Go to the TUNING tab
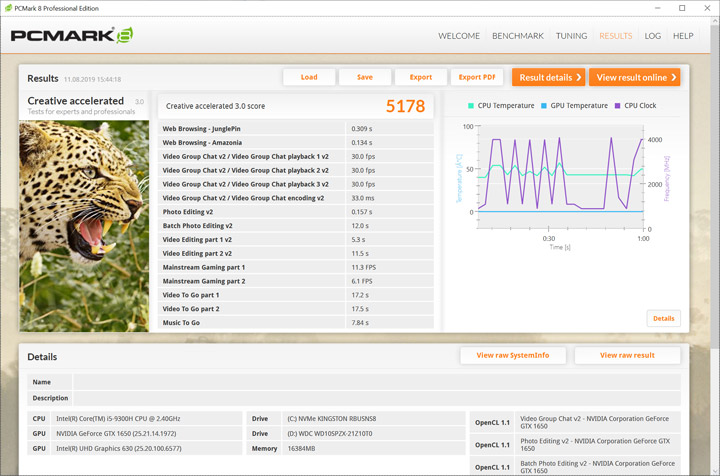Viewport: 720px width, 476px height. pyautogui.click(x=571, y=36)
